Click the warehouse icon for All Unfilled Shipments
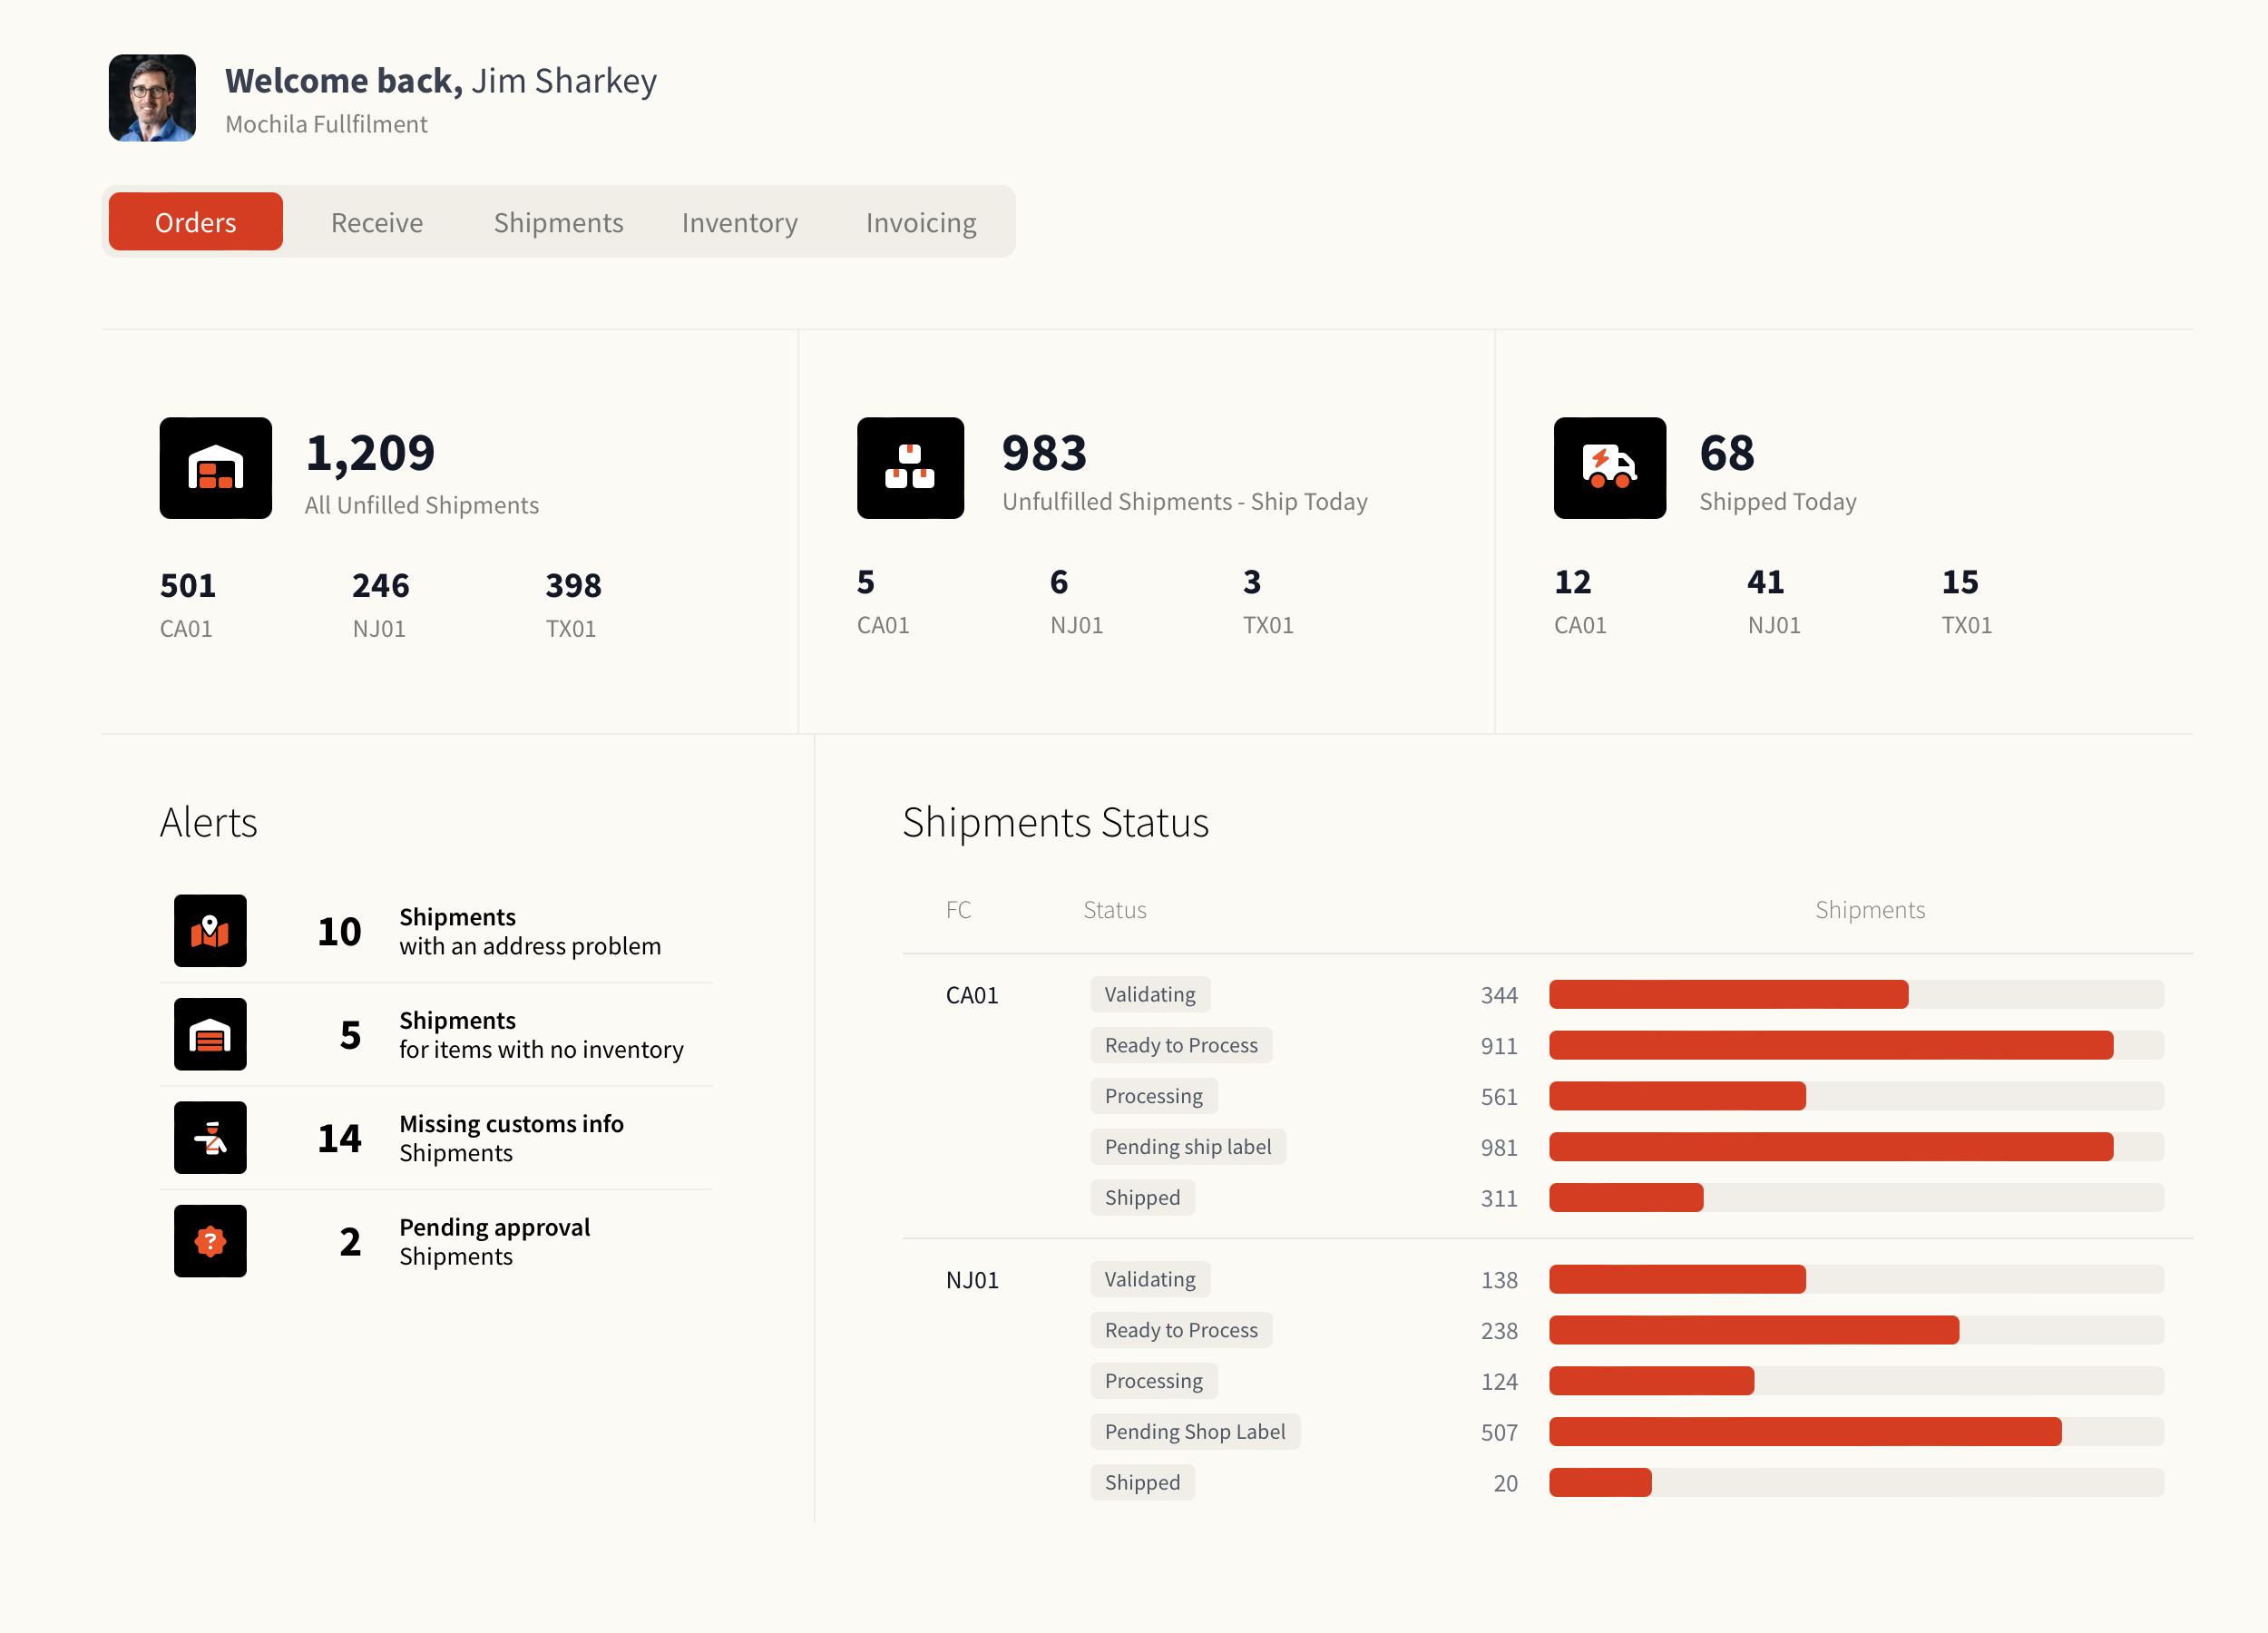Screen dimensions: 2268x1633 215,467
